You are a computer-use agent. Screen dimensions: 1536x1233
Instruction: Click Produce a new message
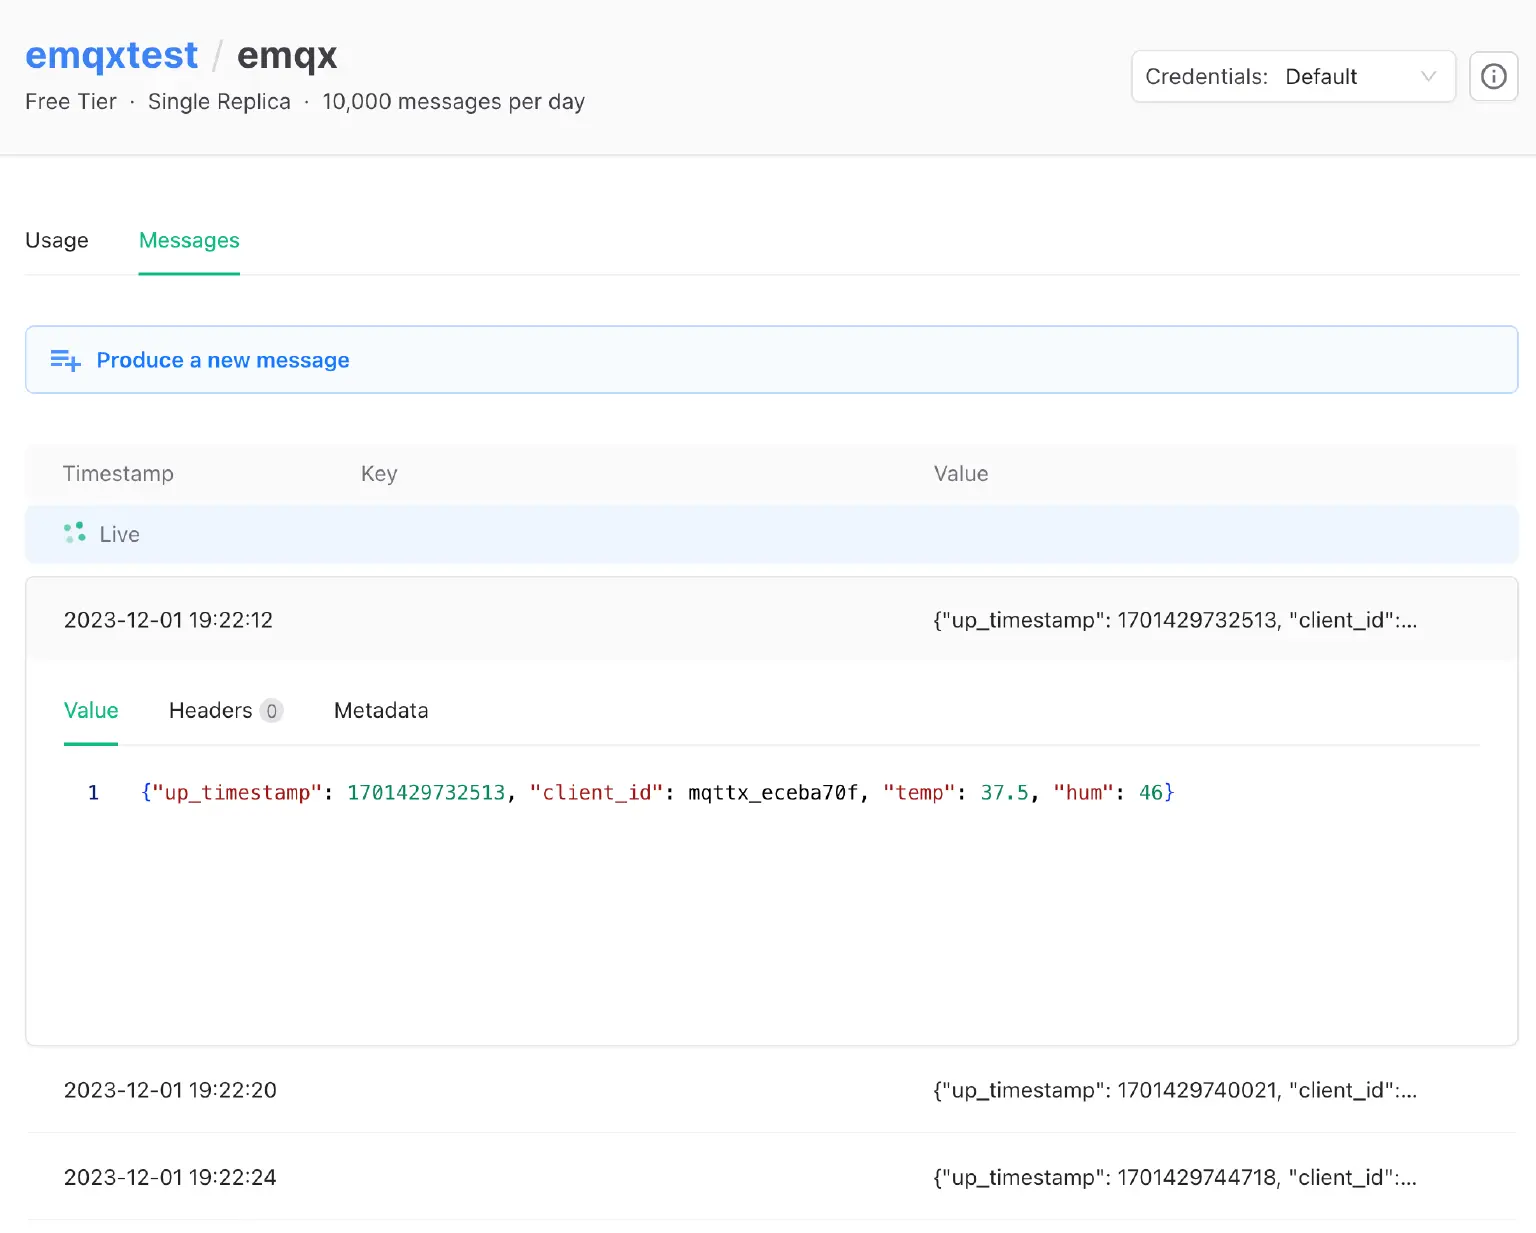[222, 360]
